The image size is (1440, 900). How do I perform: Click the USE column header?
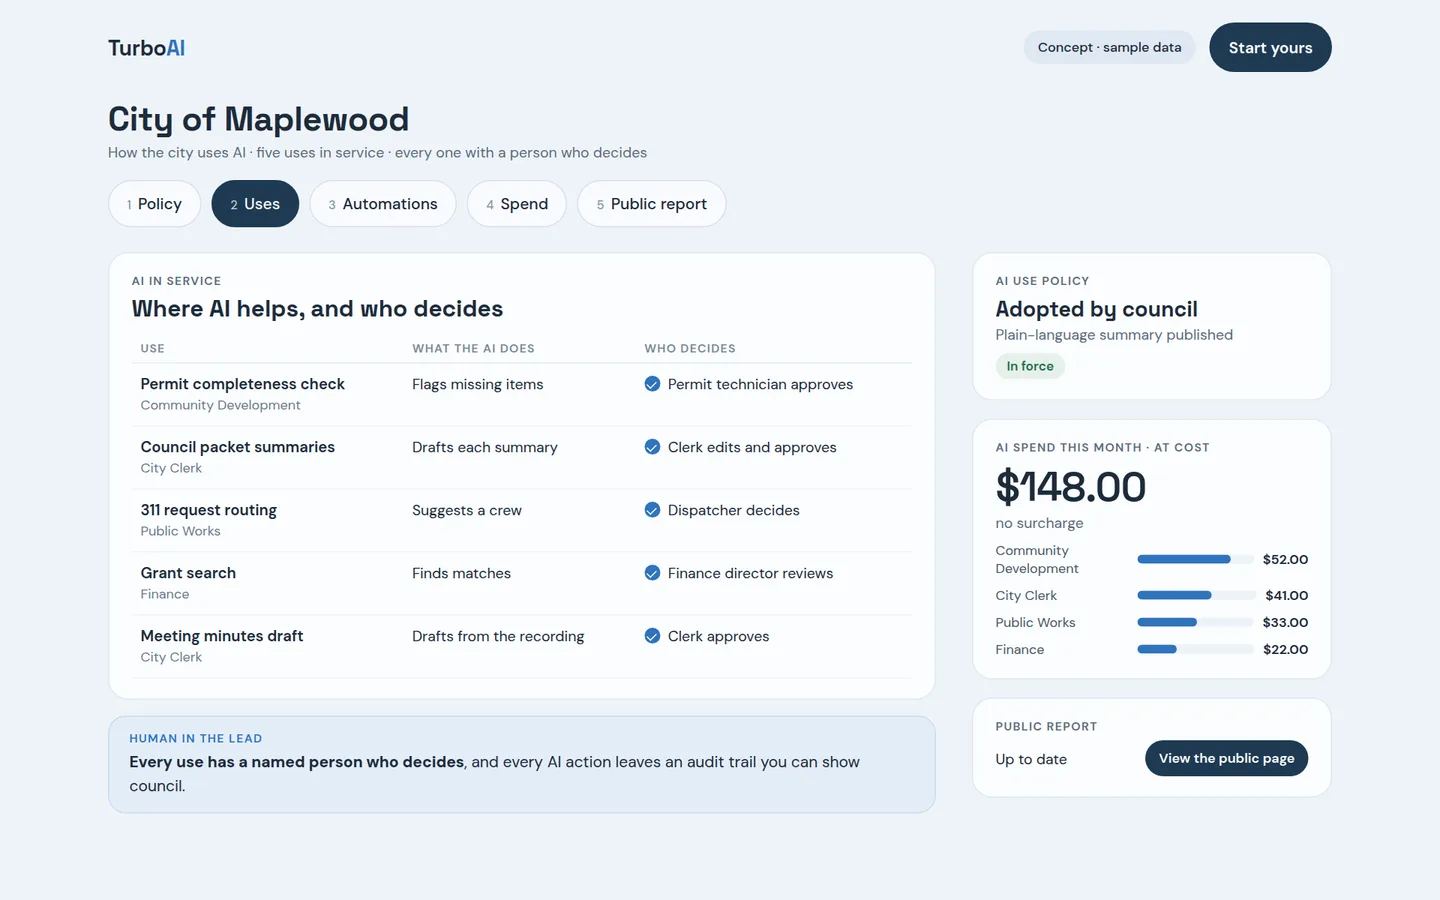[x=153, y=349]
